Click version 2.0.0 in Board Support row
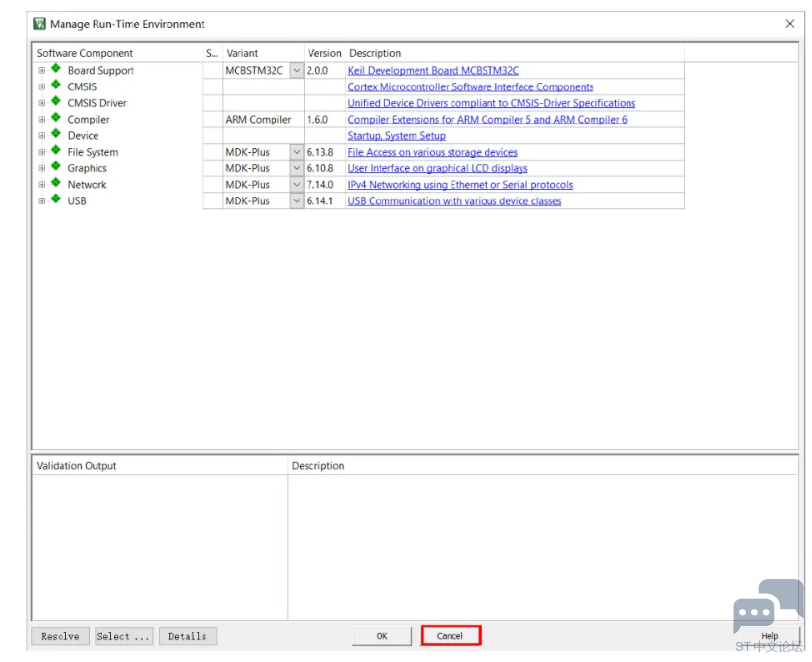 coord(317,70)
